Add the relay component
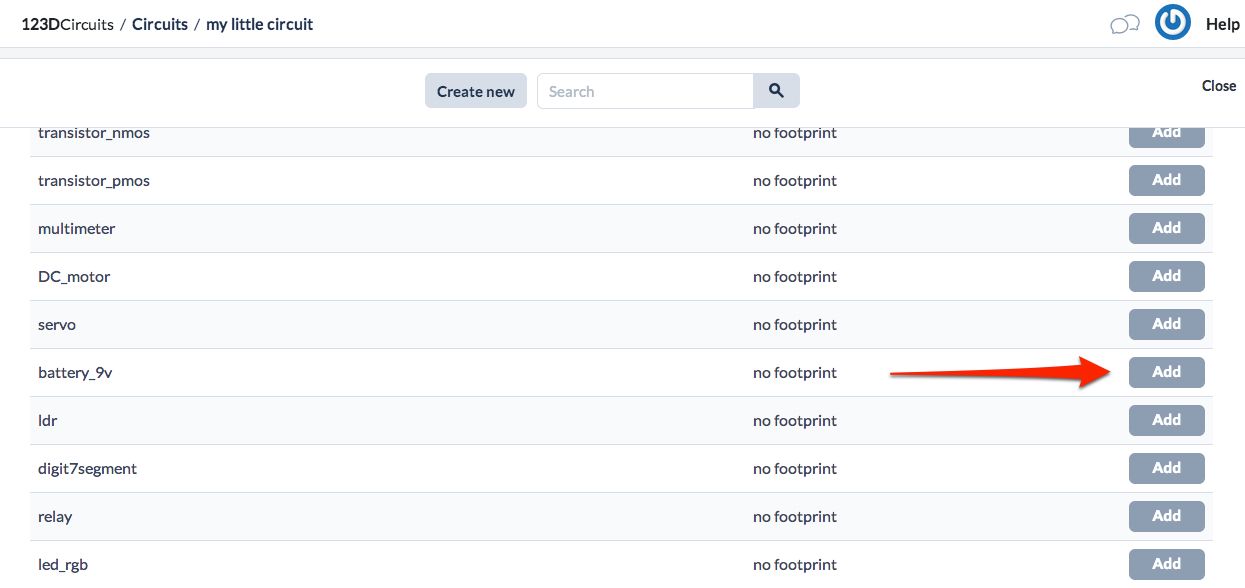Viewport: 1245px width, 588px height. click(1166, 516)
